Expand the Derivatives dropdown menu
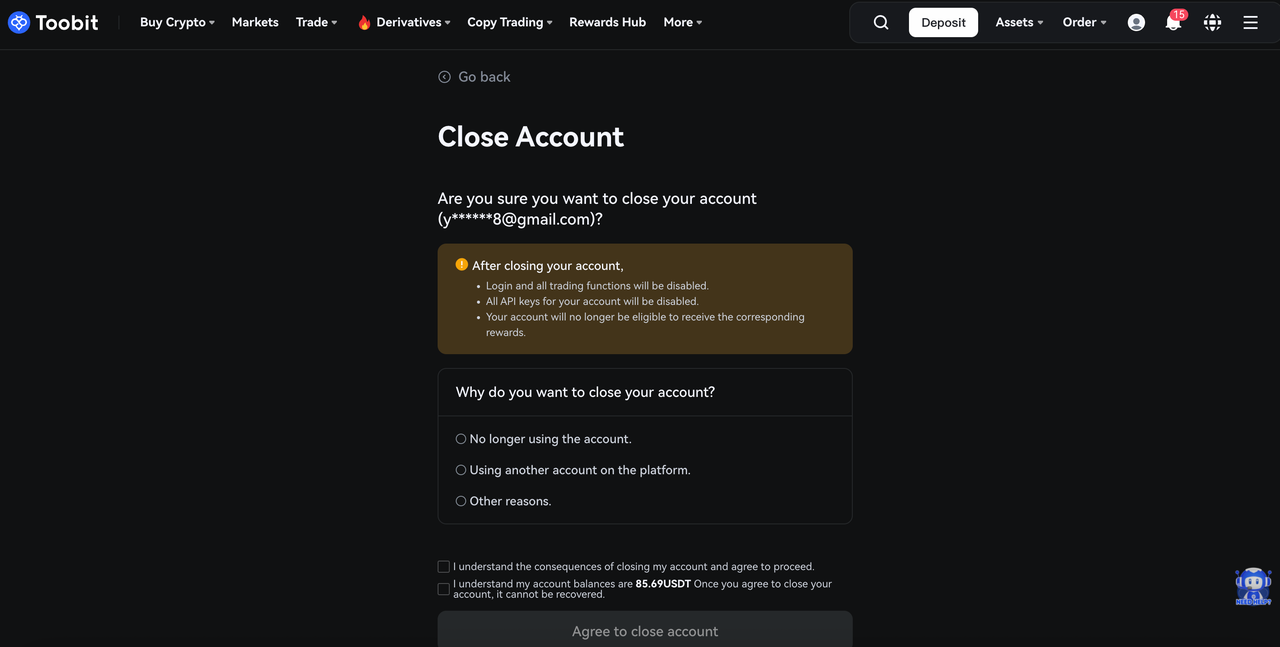The image size is (1280, 647). pos(404,22)
